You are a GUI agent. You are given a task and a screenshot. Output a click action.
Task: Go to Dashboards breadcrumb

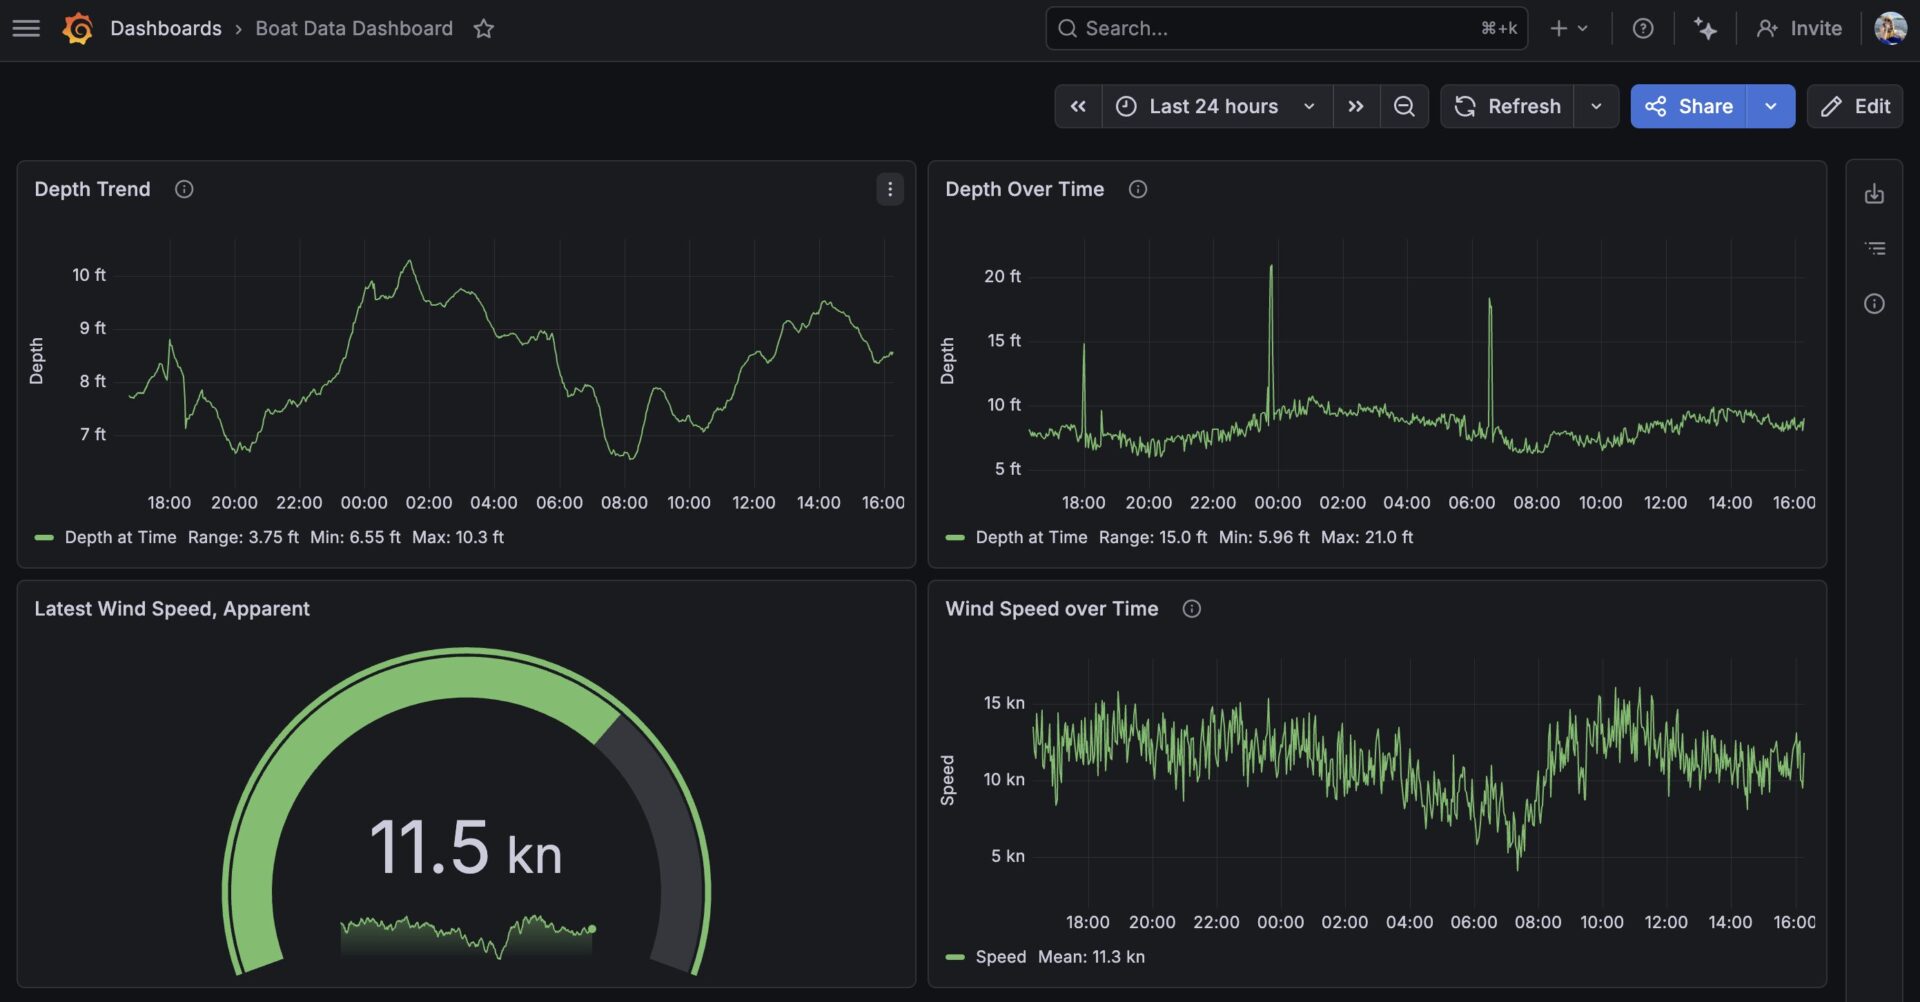166,28
